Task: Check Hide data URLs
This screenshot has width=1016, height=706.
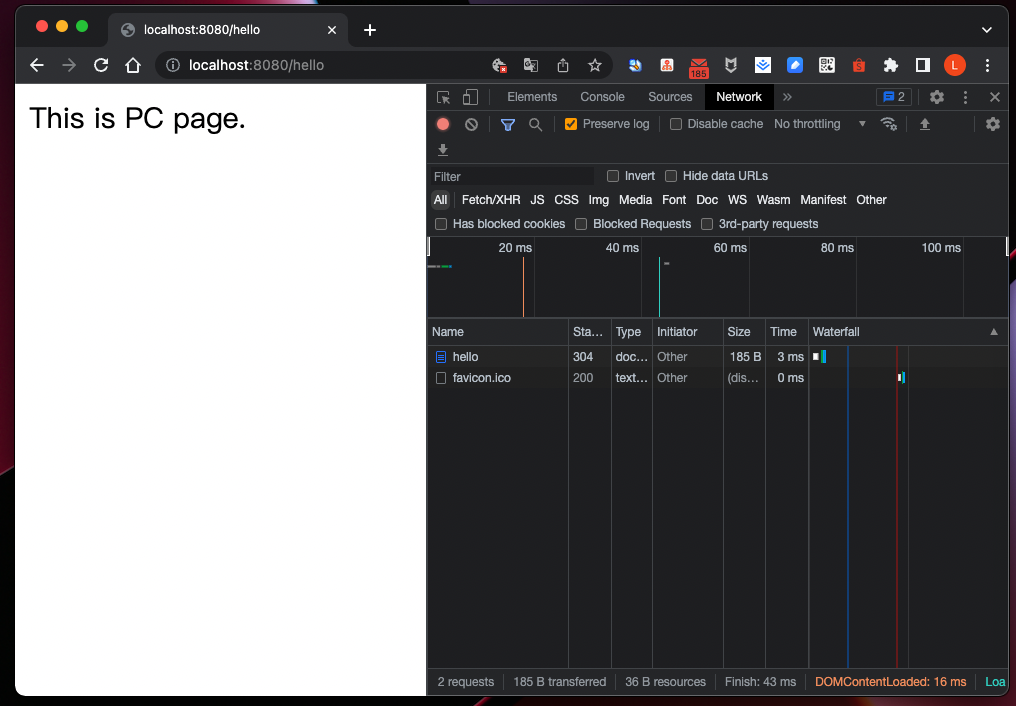Action: tap(670, 176)
